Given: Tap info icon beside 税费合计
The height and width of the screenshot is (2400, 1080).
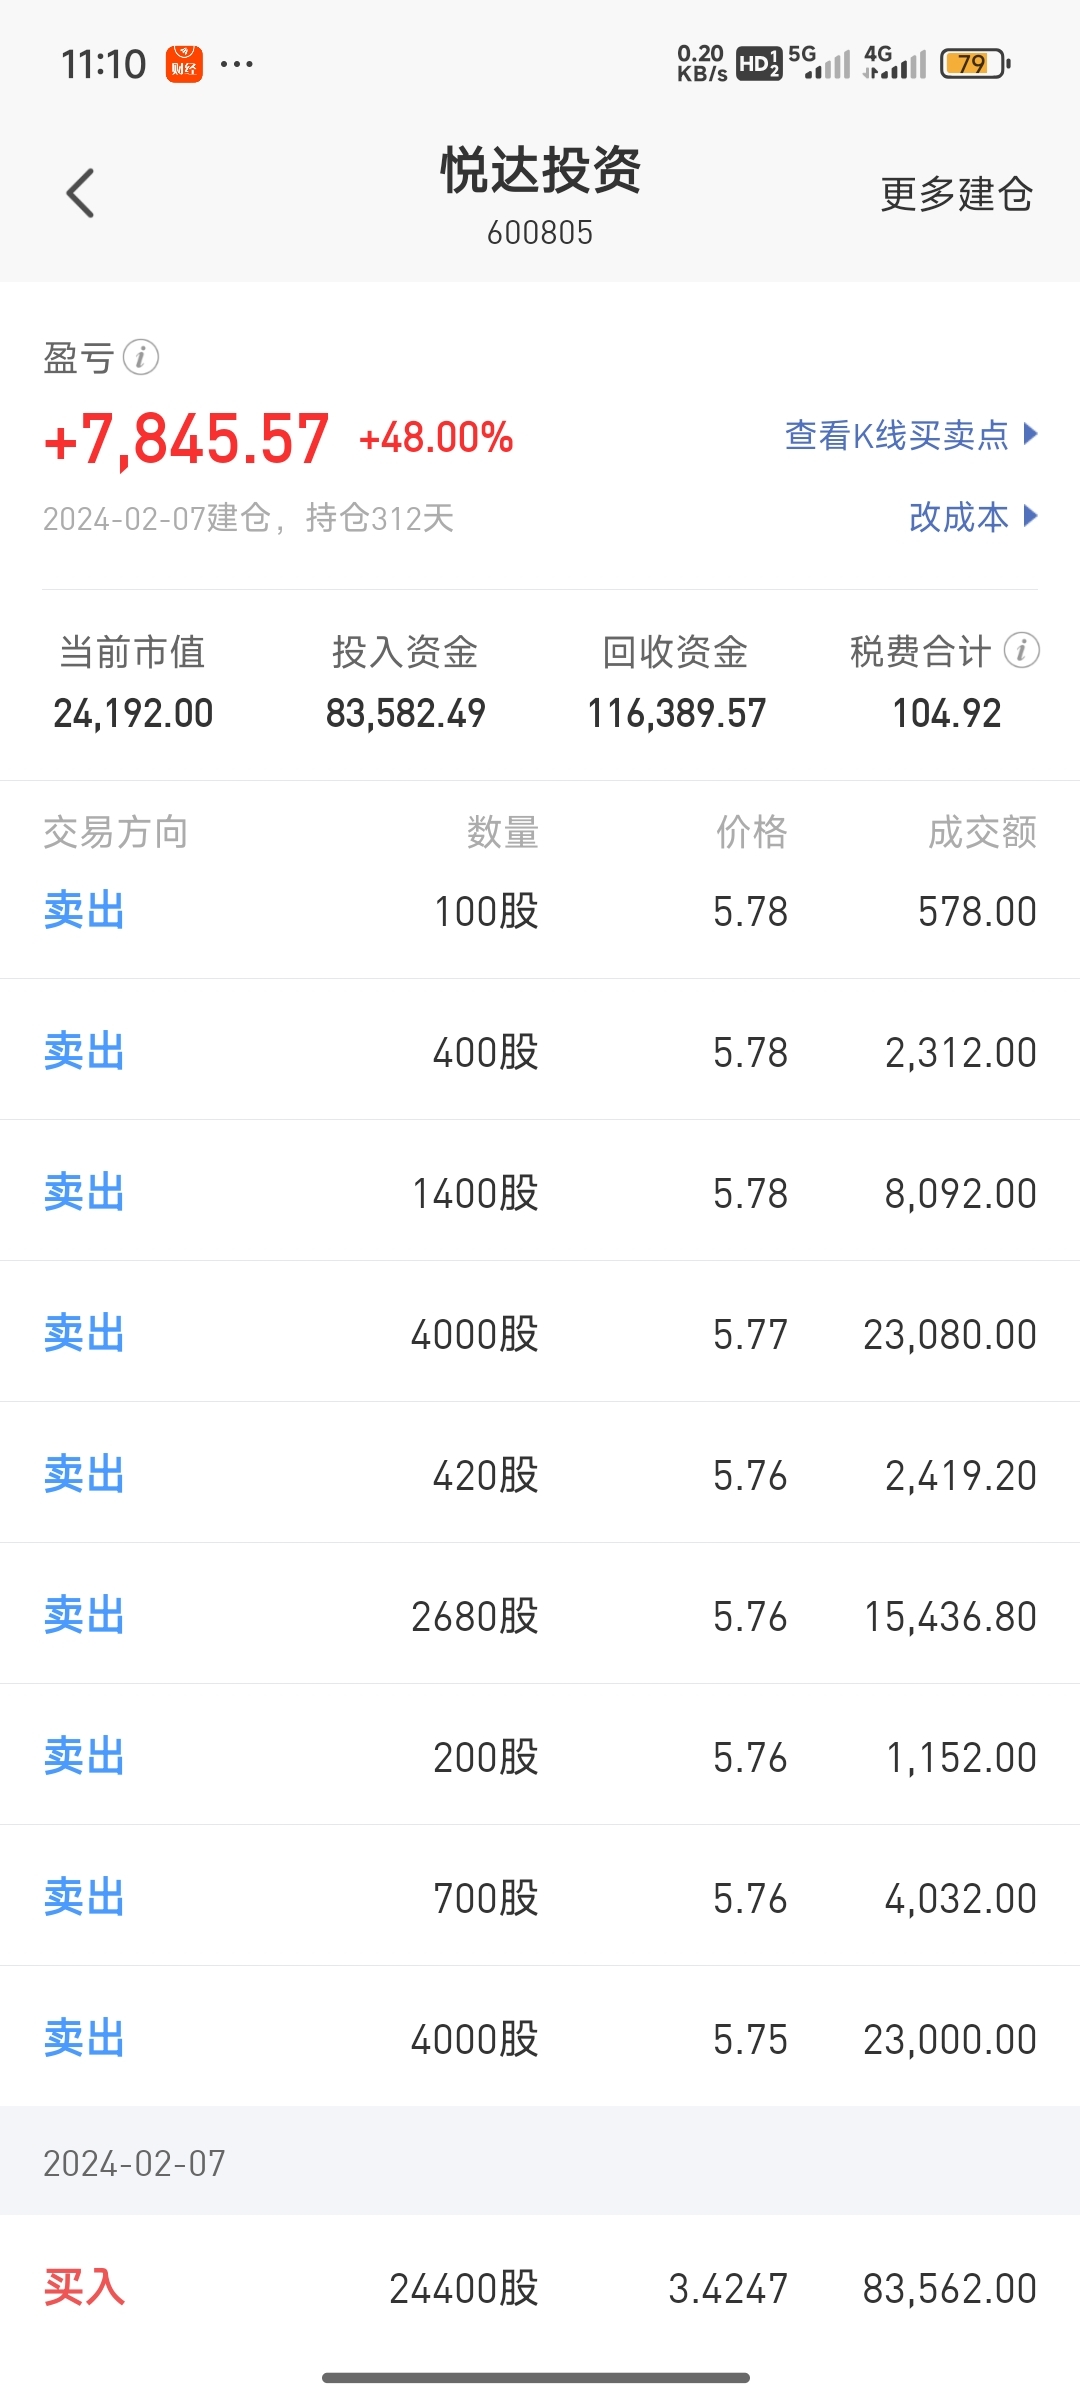Looking at the screenshot, I should point(1022,651).
